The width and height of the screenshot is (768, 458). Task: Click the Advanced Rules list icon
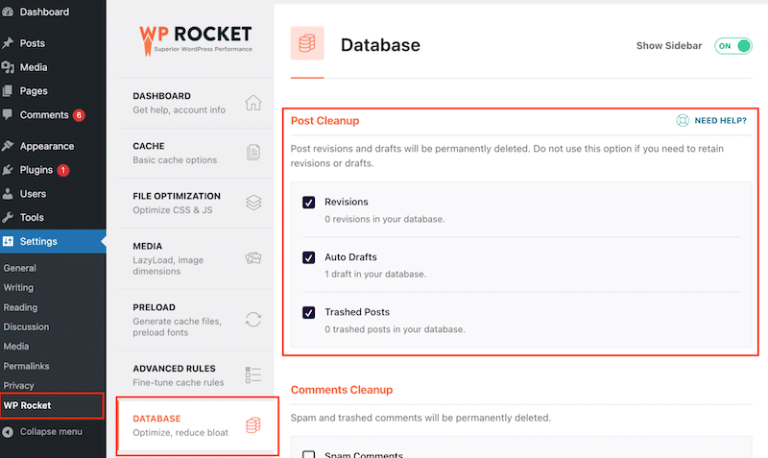[x=253, y=375]
